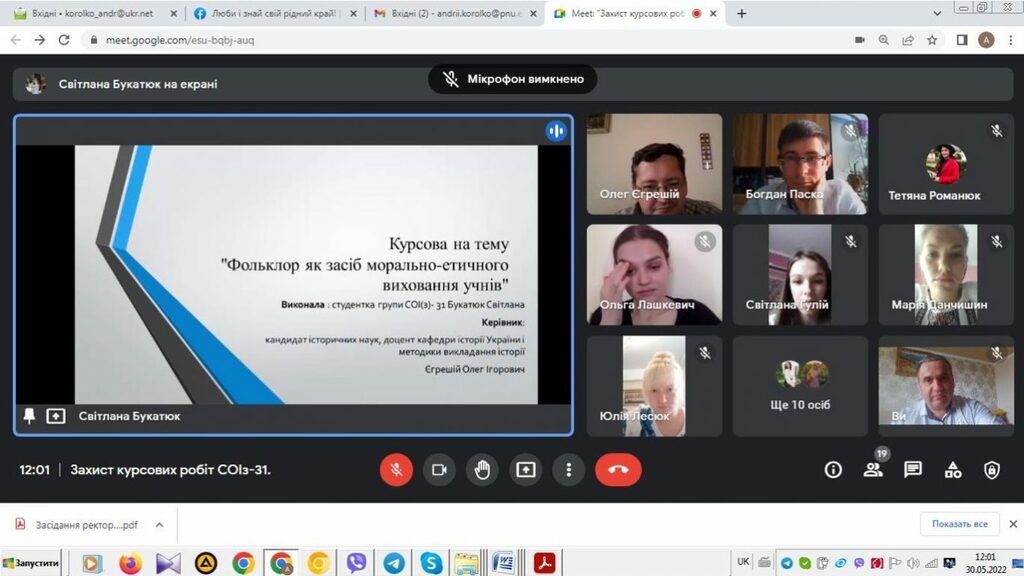Show the participants list with 19 badge
The width and height of the screenshot is (1024, 576).
click(x=873, y=470)
